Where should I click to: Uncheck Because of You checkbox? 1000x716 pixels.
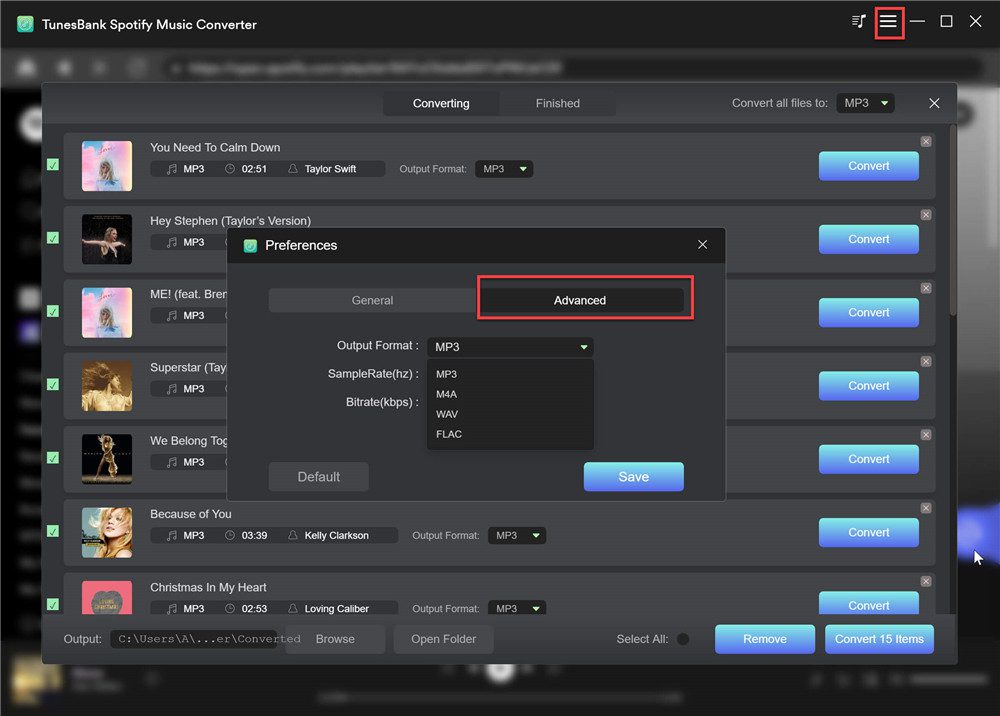click(x=53, y=531)
